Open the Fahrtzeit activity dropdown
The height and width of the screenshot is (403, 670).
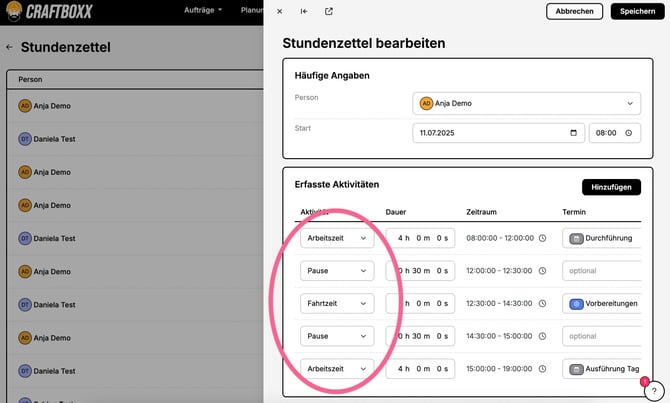coord(337,303)
